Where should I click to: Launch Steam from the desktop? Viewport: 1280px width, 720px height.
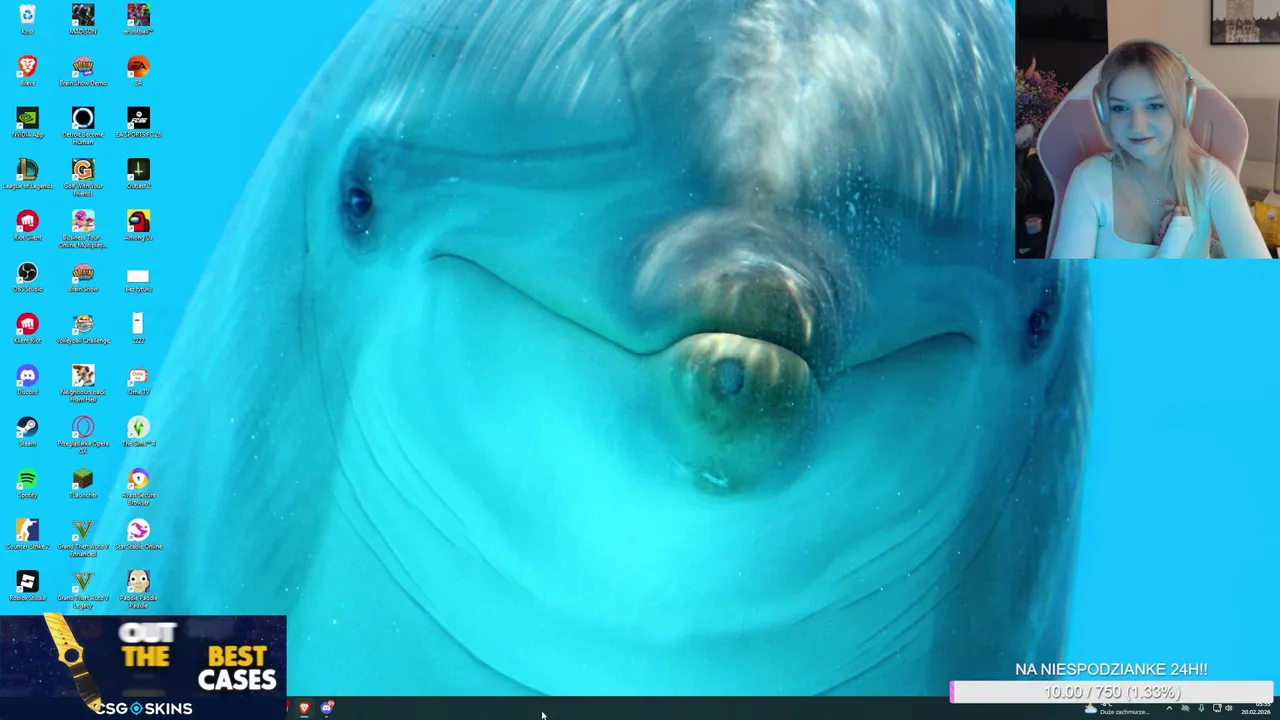[x=27, y=432]
